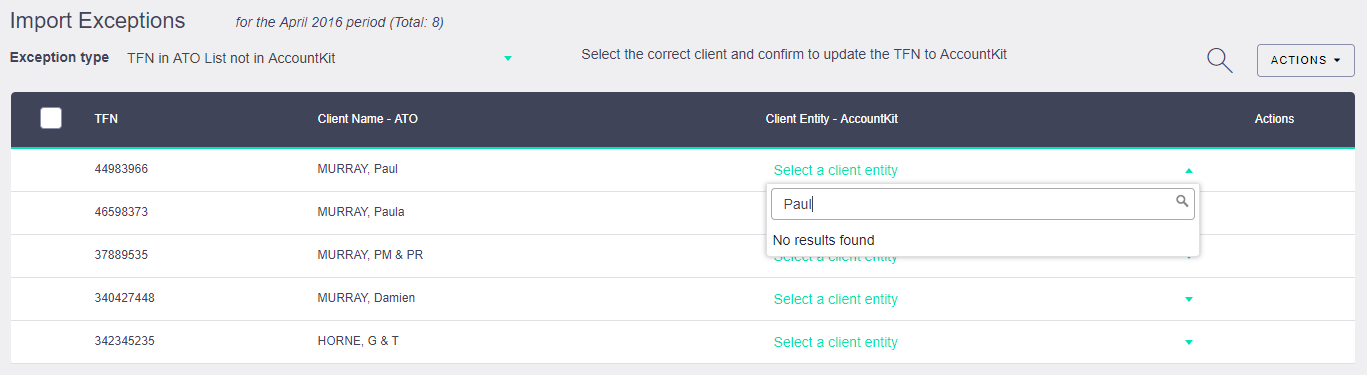Image resolution: width=1367 pixels, height=375 pixels.
Task: Focus the client entity search field containing Paul
Action: coord(982,204)
